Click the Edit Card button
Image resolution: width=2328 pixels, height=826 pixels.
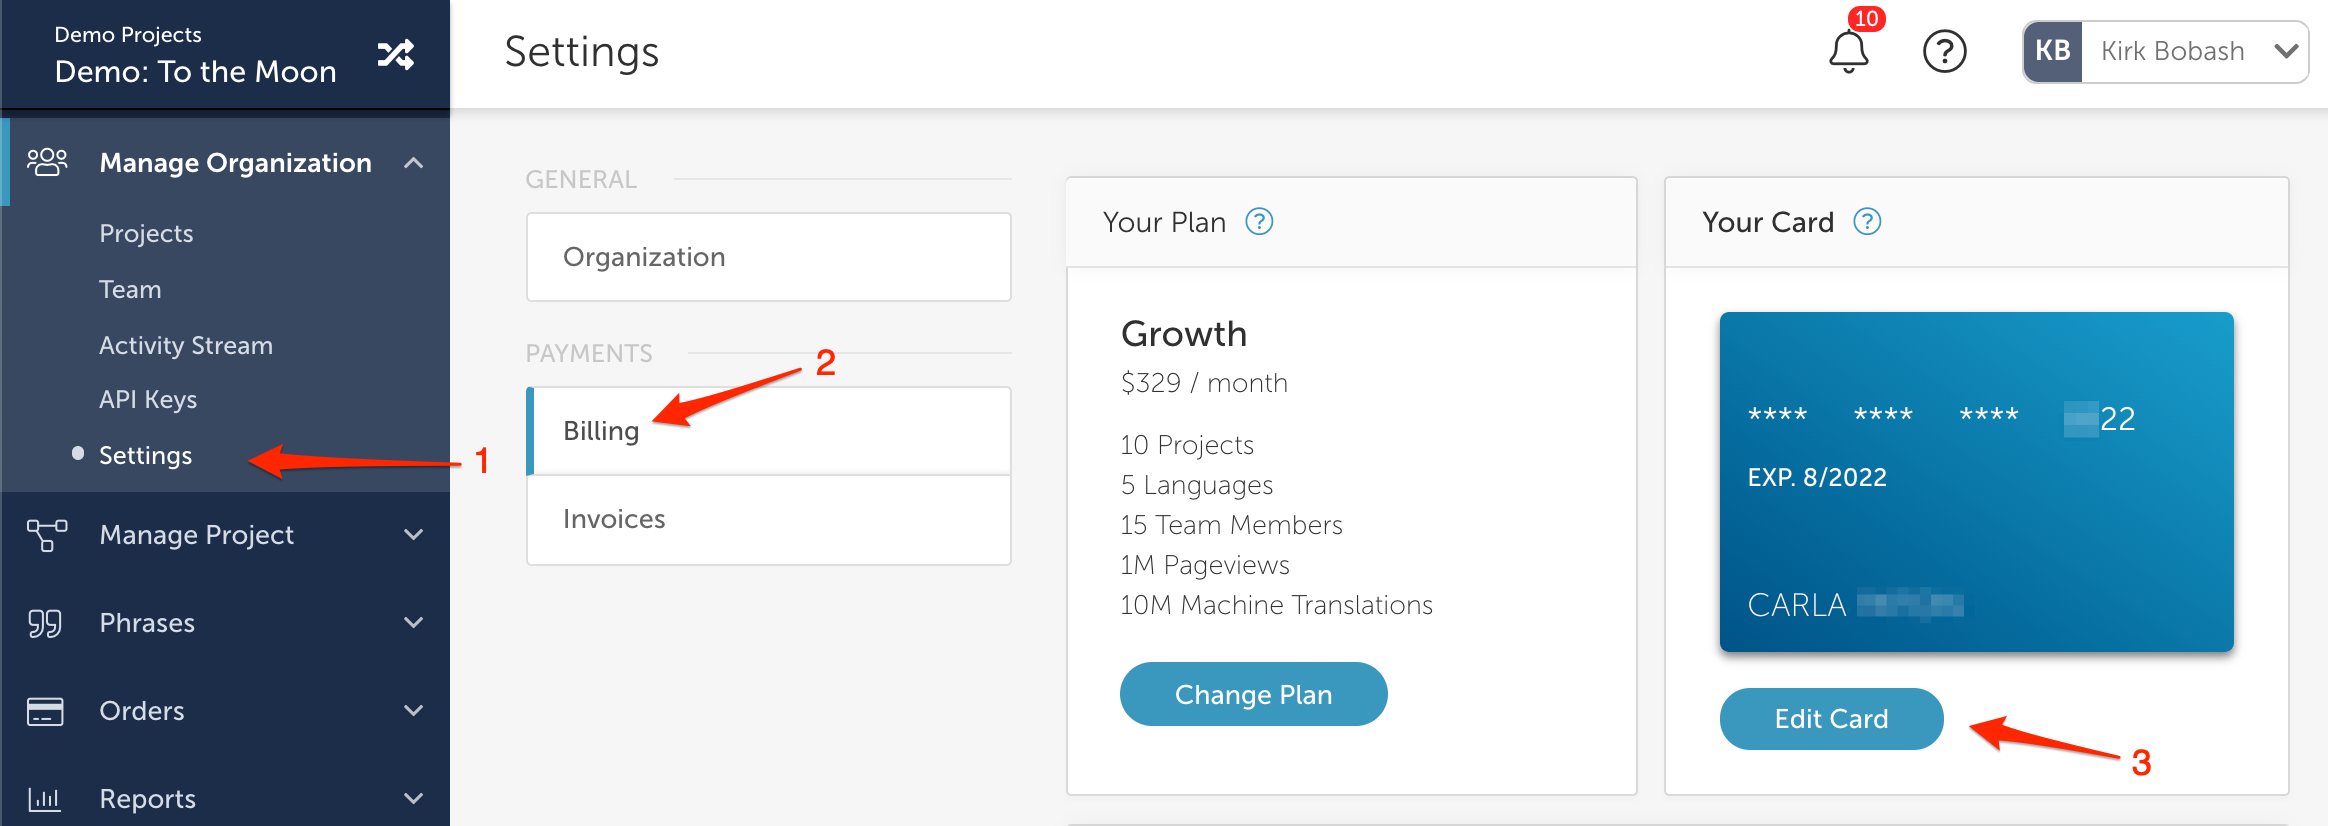click(1831, 719)
